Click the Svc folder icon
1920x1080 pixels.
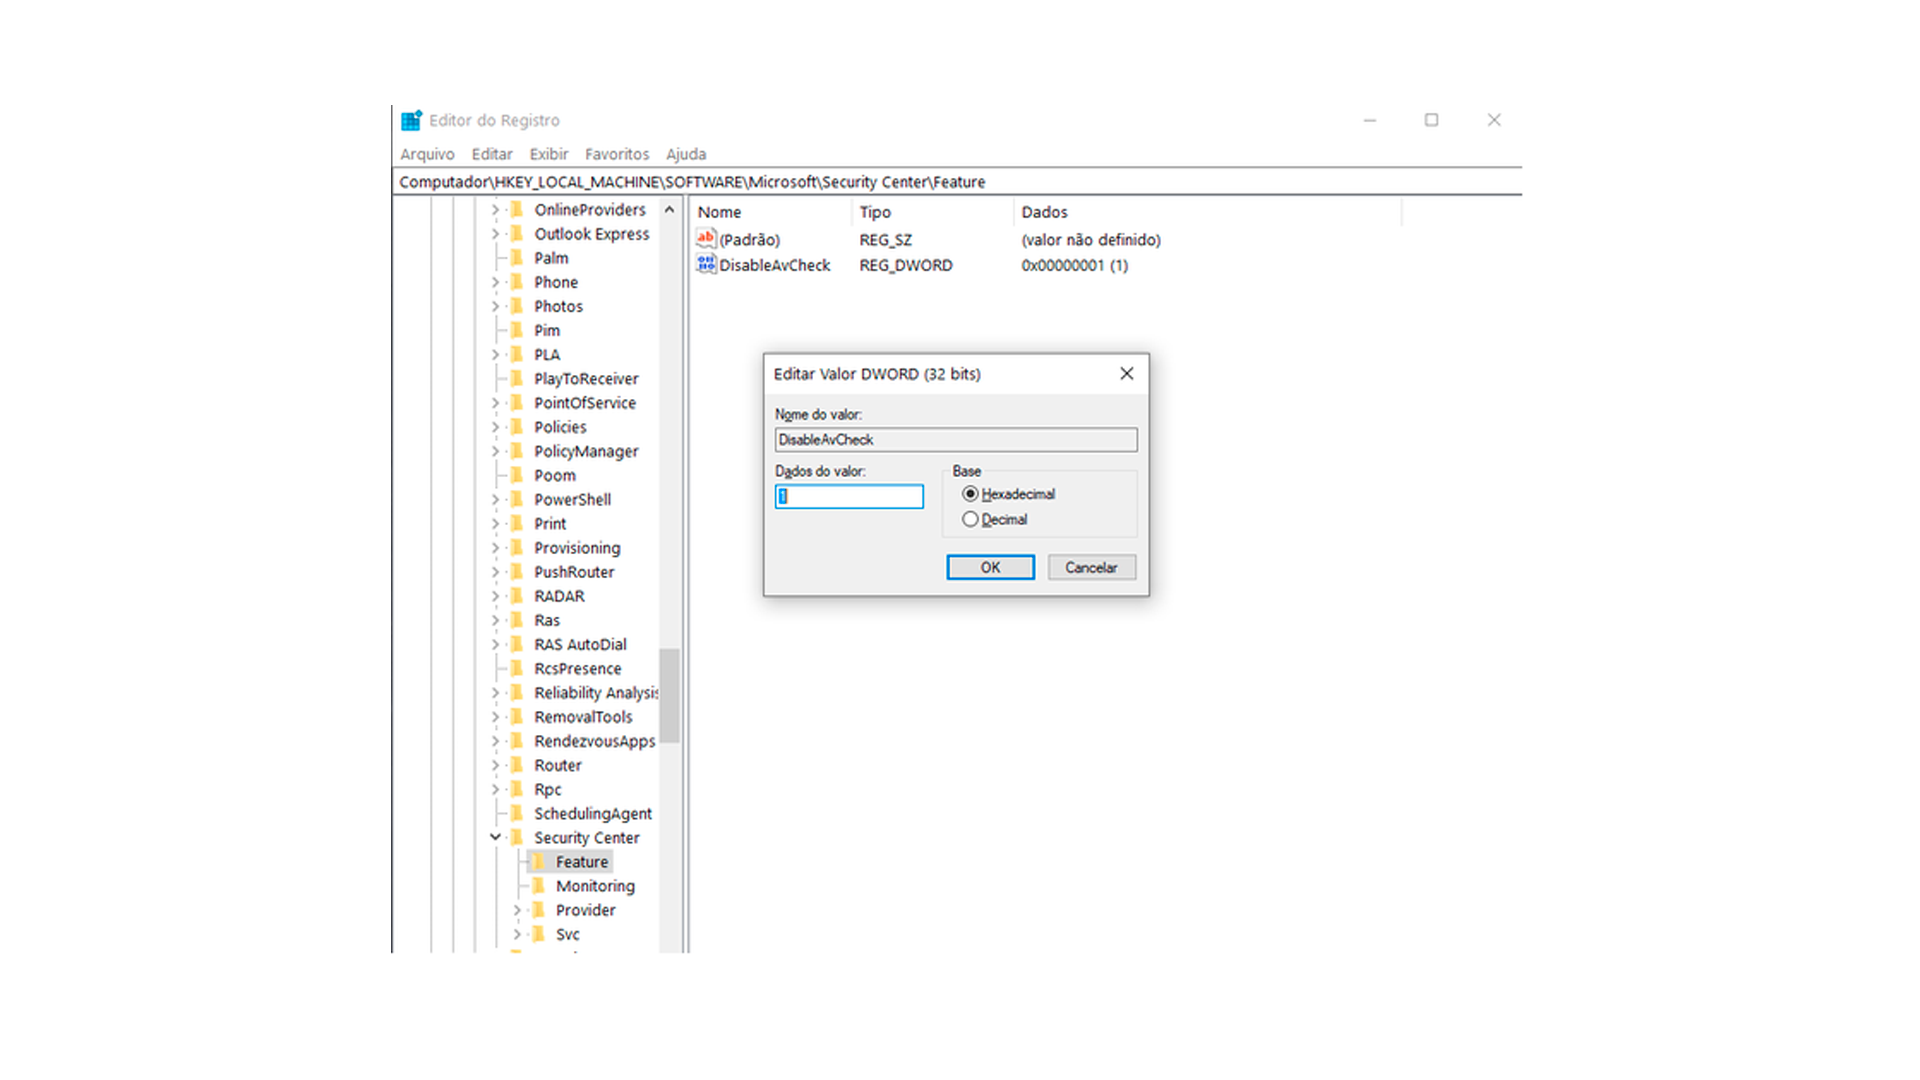coord(539,934)
